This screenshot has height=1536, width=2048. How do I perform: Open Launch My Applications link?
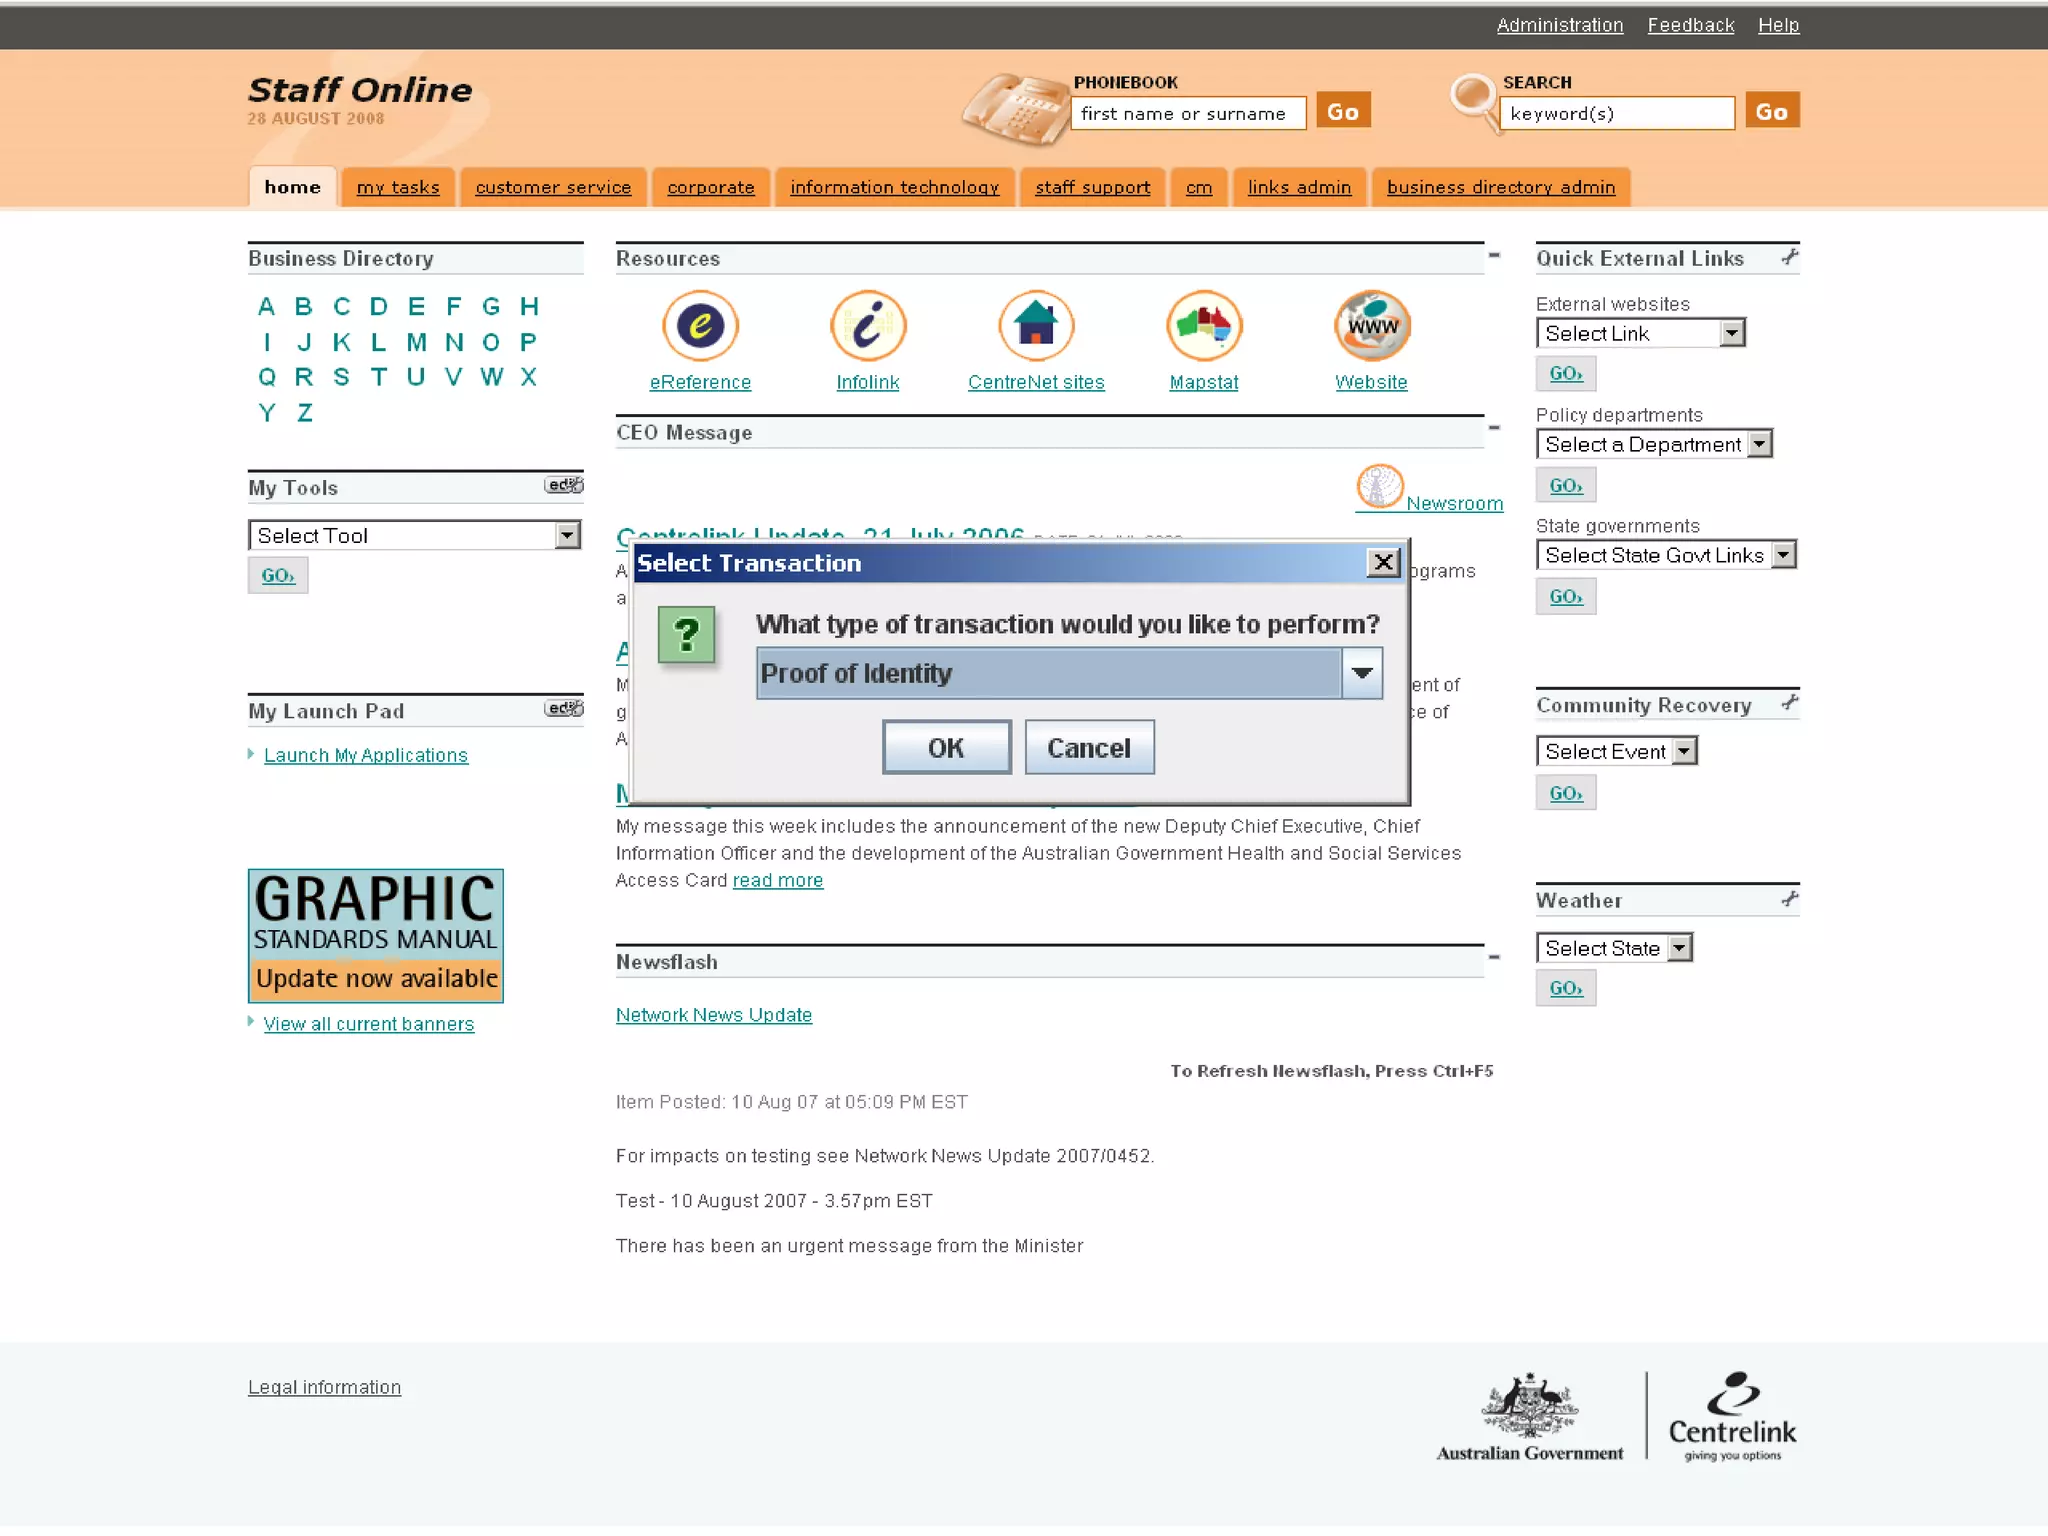(366, 755)
